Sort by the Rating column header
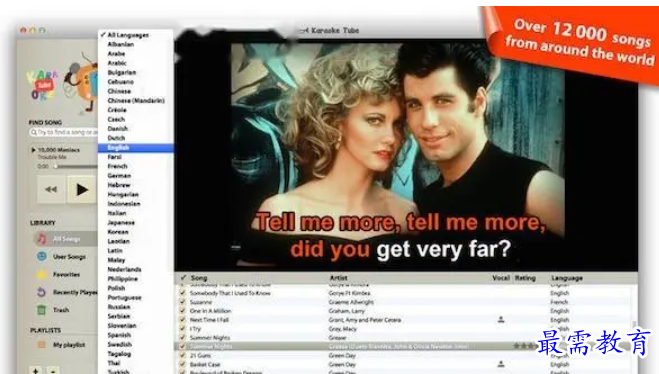The width and height of the screenshot is (659, 374). click(x=525, y=278)
